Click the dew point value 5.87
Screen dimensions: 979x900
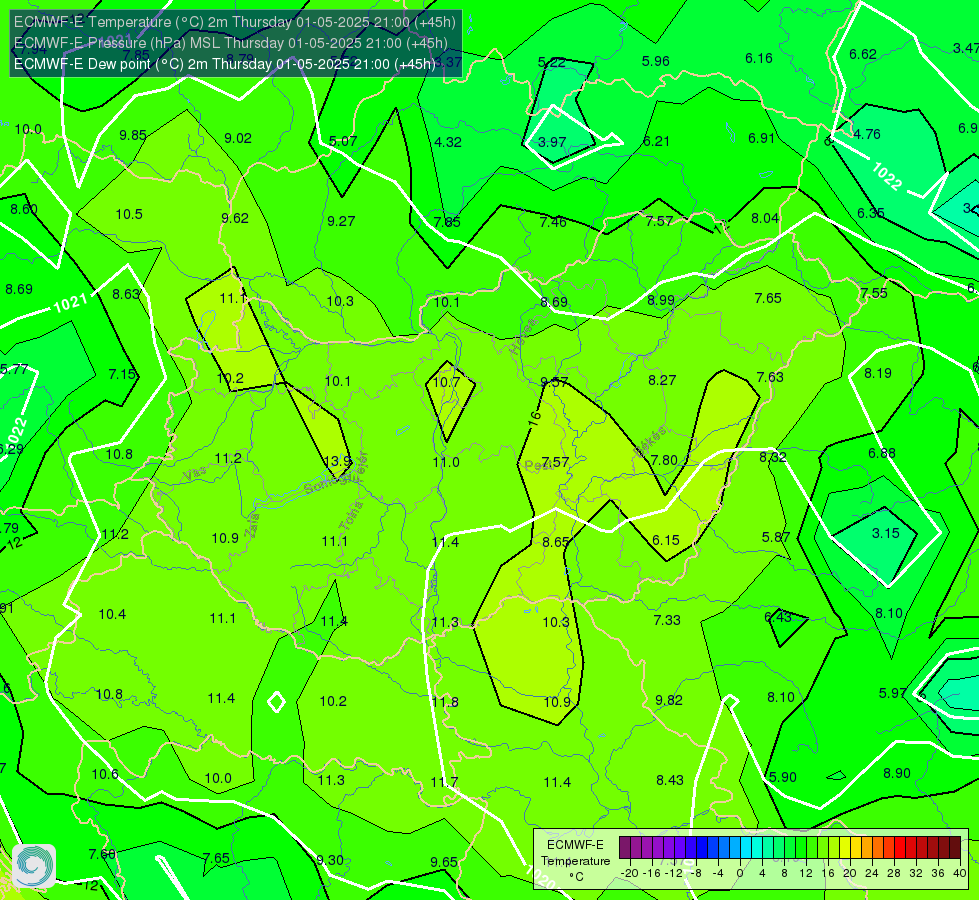coord(775,537)
